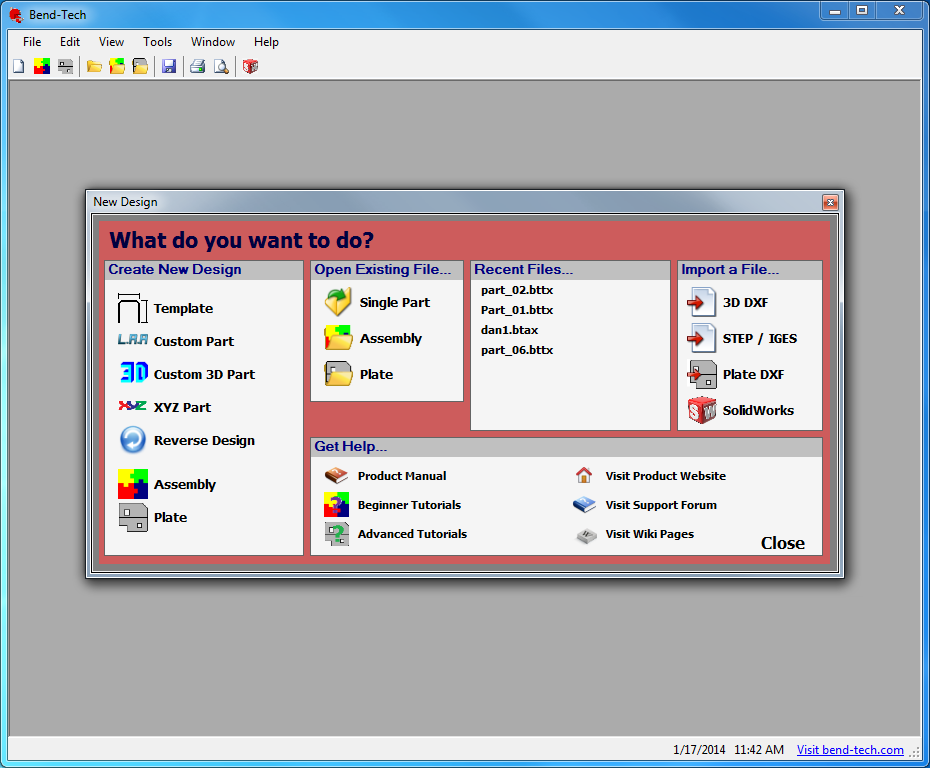Click the STEP / IGES import icon
The width and height of the screenshot is (930, 768).
click(x=701, y=338)
